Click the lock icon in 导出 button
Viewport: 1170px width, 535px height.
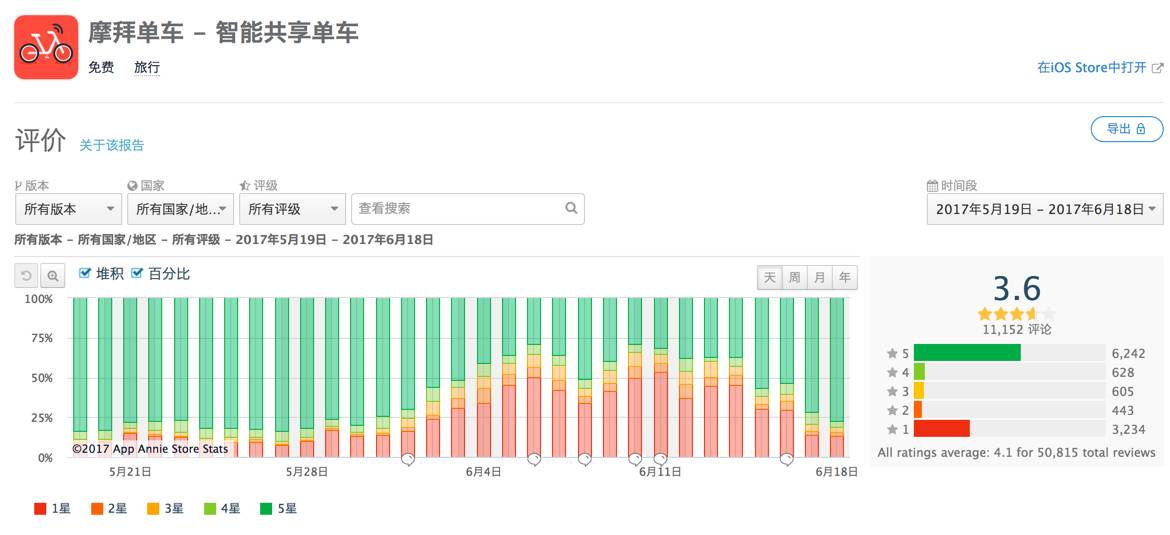coord(1141,129)
